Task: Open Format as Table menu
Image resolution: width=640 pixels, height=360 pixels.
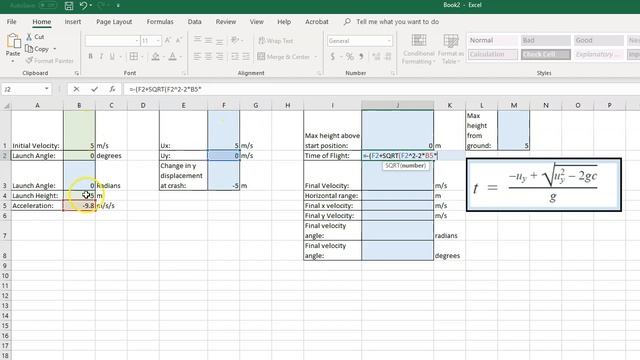Action: click(x=451, y=49)
